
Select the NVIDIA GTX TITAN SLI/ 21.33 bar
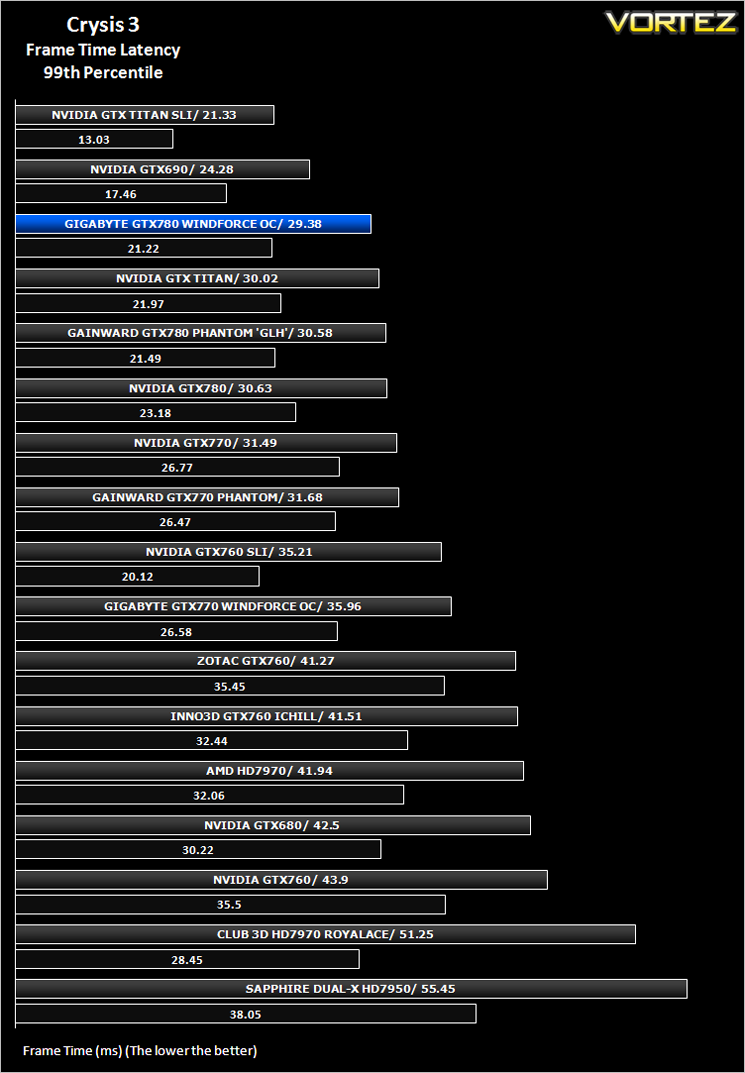[144, 115]
